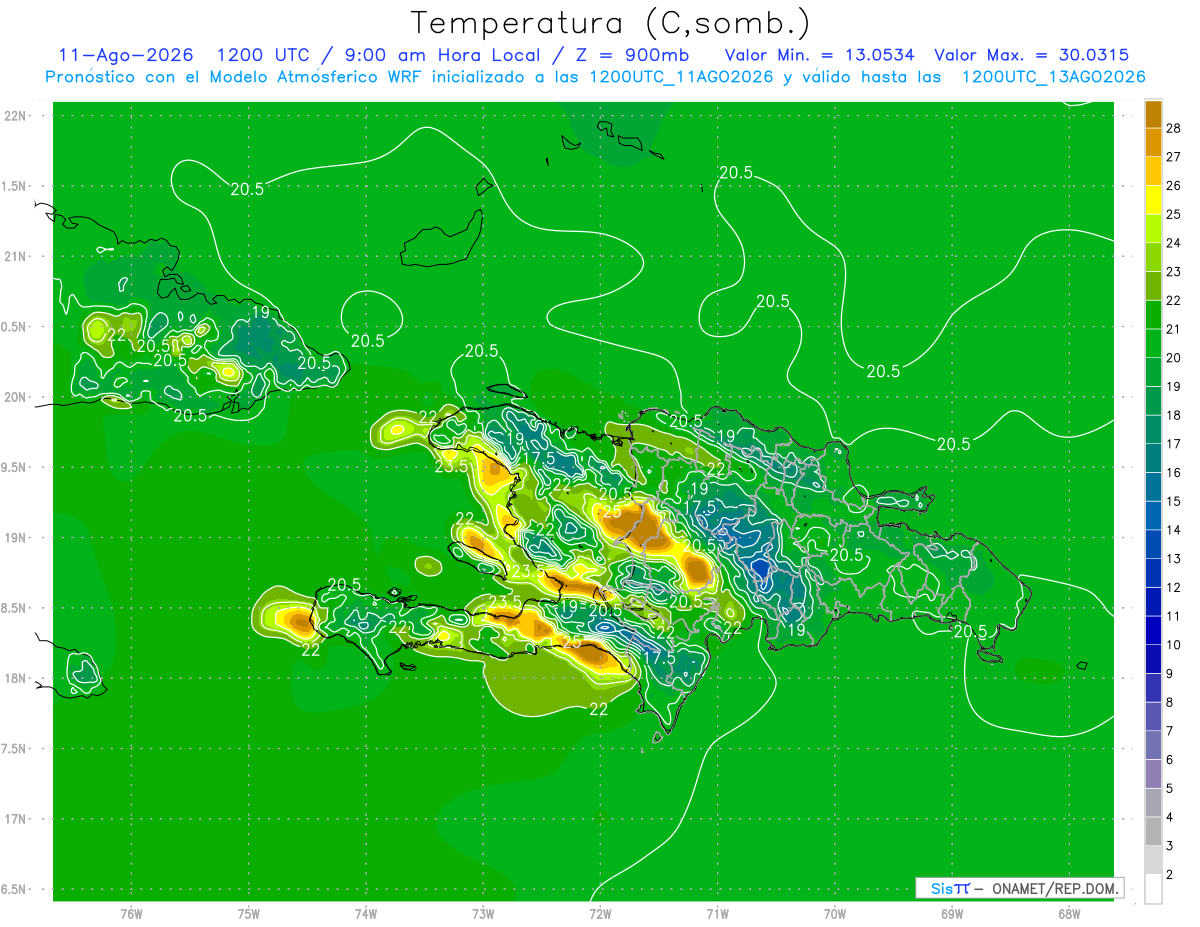Click blue legend swatch between 14 and 15
Viewport: 1200px width, 927px height.
point(1153,515)
